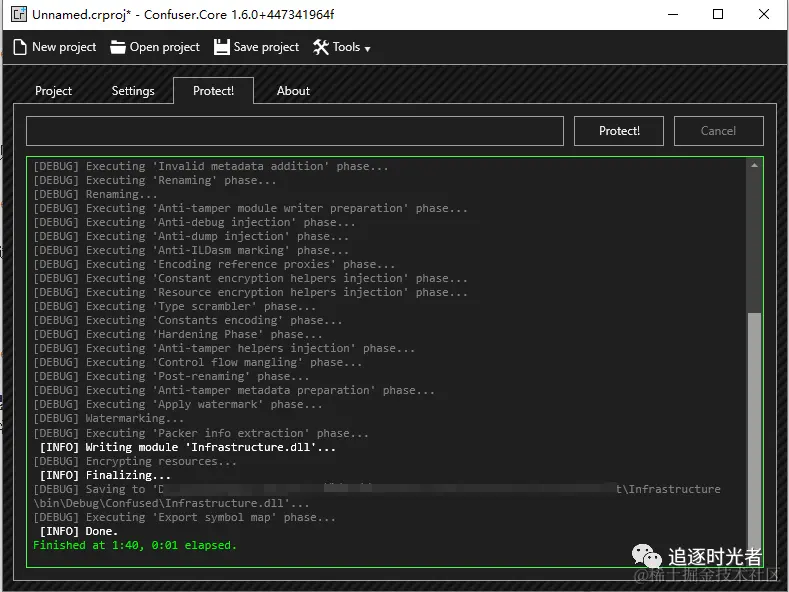Click the 'Anti-dump injection' phase log line
This screenshot has width=789, height=592.
191,236
